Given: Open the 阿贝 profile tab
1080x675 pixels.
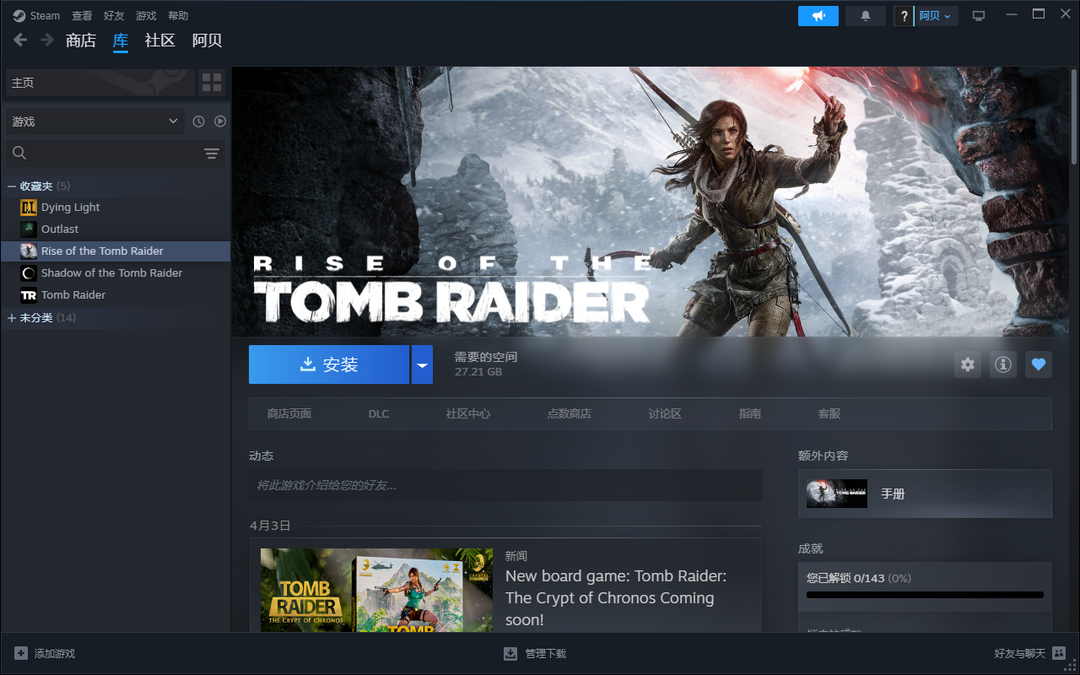Looking at the screenshot, I should 207,41.
